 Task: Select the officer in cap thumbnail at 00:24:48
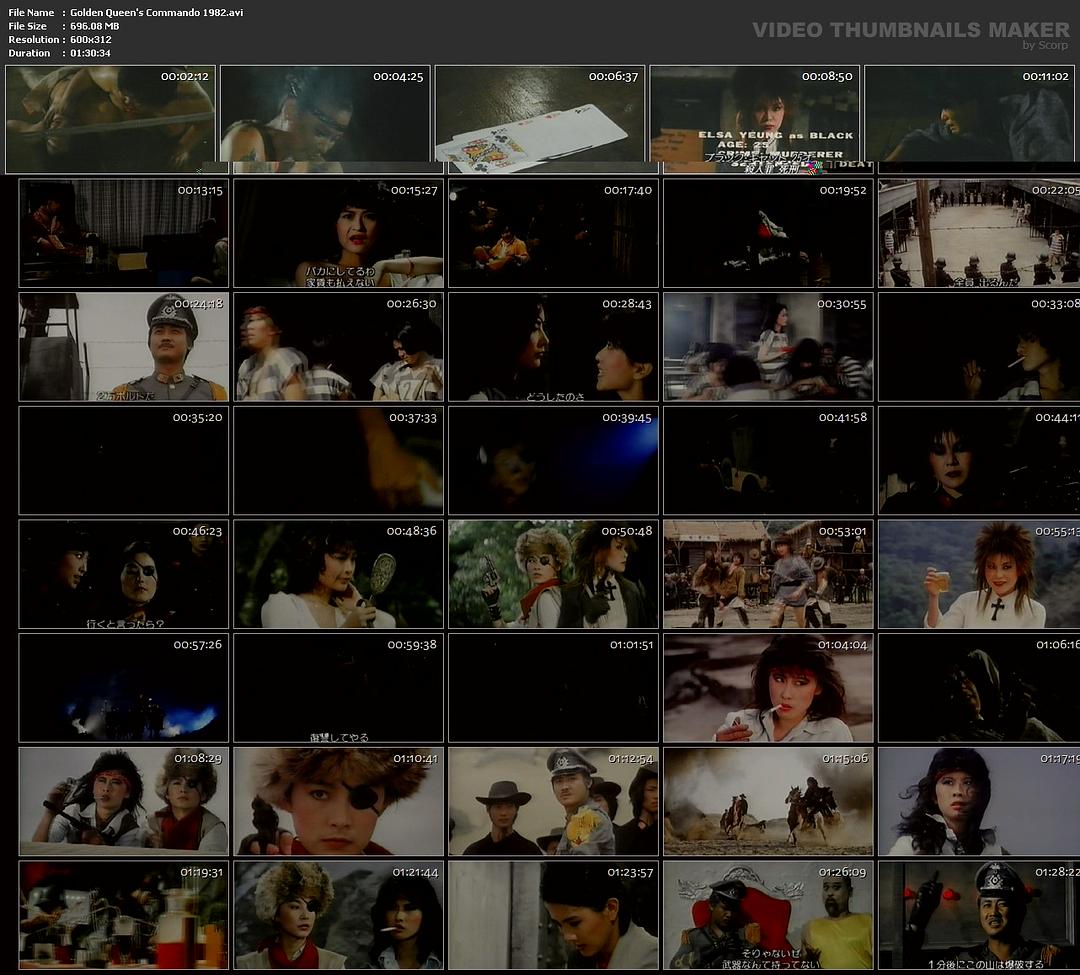pyautogui.click(x=123, y=347)
